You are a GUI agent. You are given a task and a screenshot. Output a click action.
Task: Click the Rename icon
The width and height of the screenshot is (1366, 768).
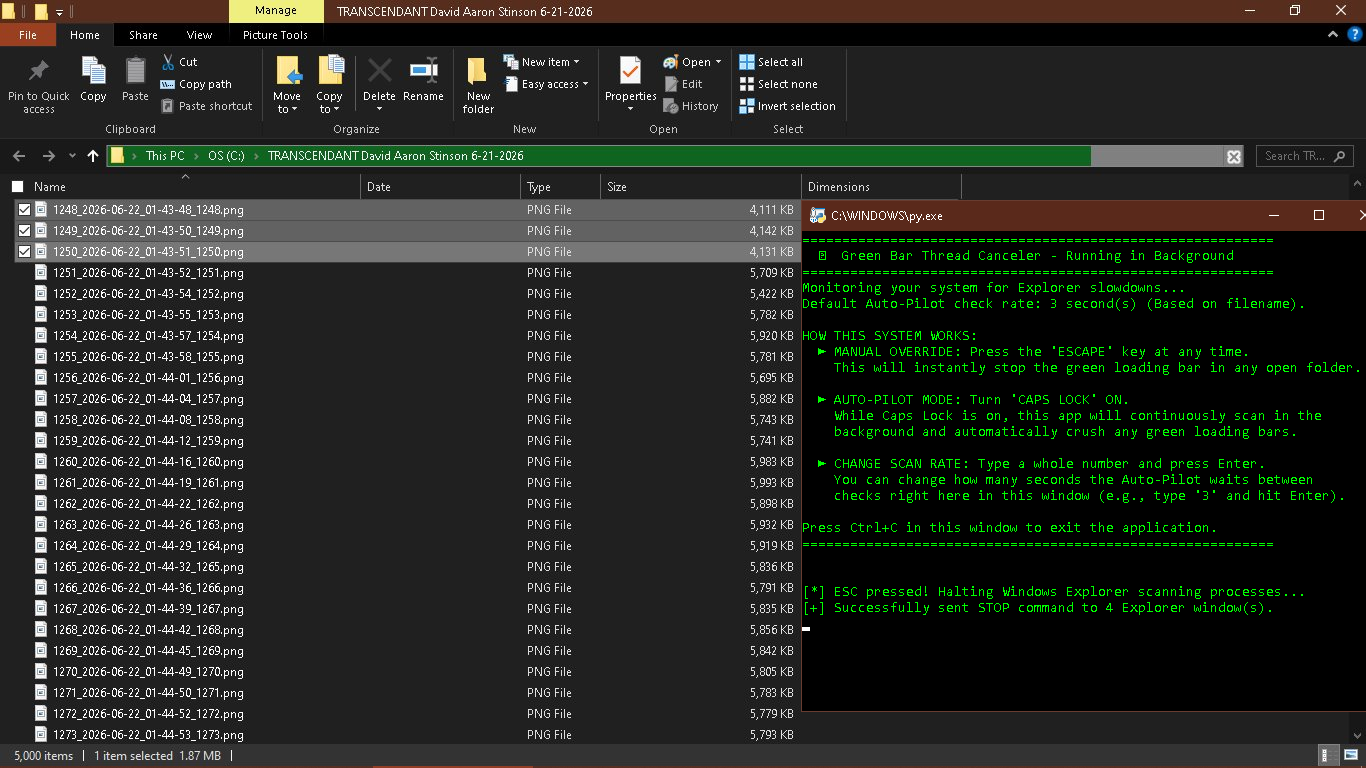[x=423, y=71]
